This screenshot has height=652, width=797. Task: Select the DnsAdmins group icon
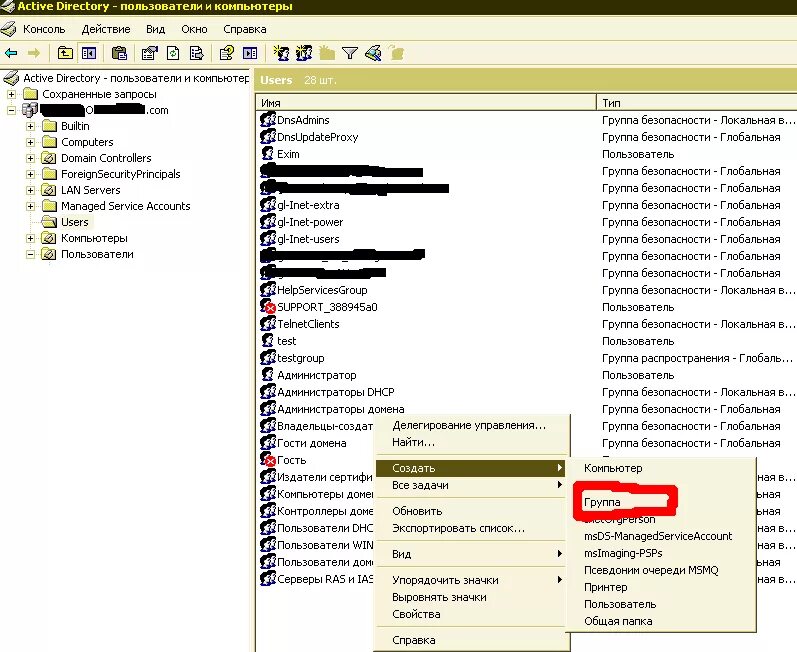(268, 119)
